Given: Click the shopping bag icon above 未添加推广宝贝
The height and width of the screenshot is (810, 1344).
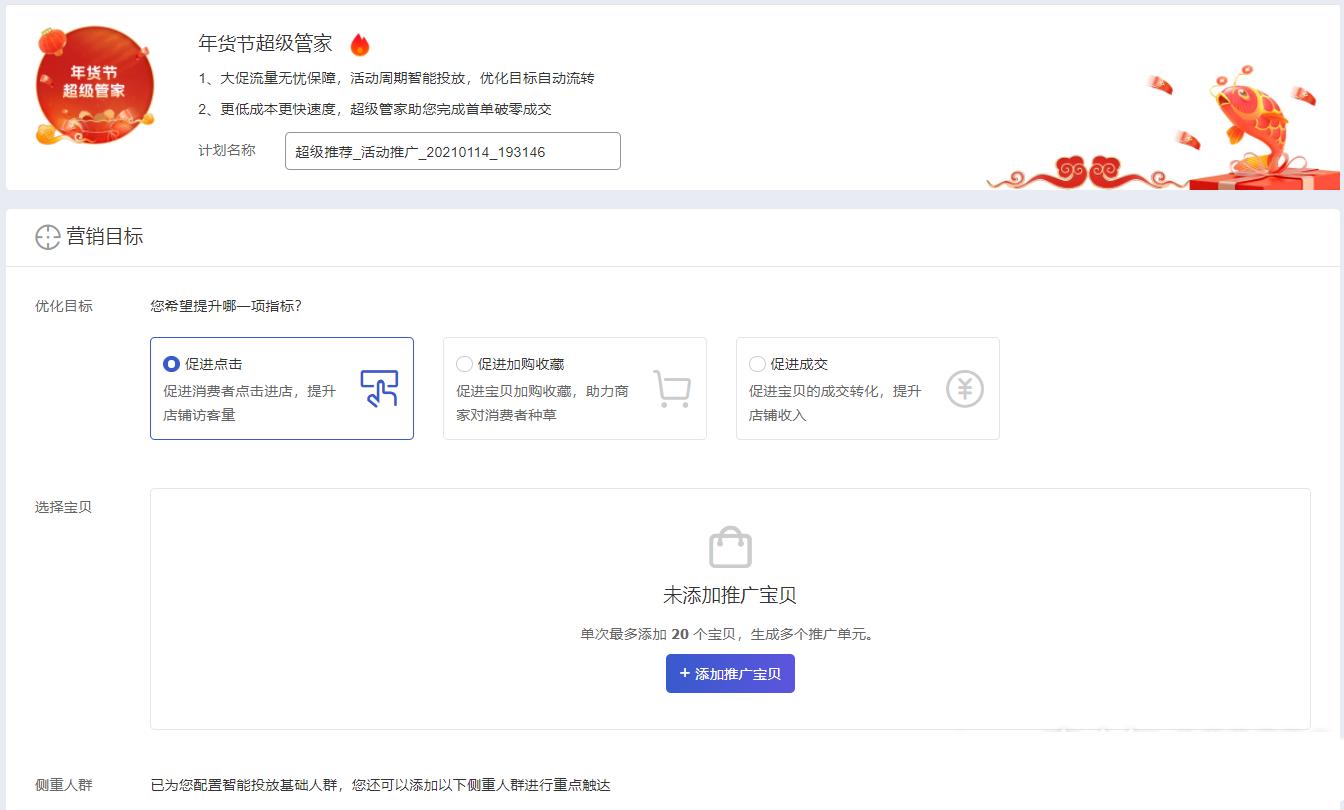Looking at the screenshot, I should click(x=730, y=546).
